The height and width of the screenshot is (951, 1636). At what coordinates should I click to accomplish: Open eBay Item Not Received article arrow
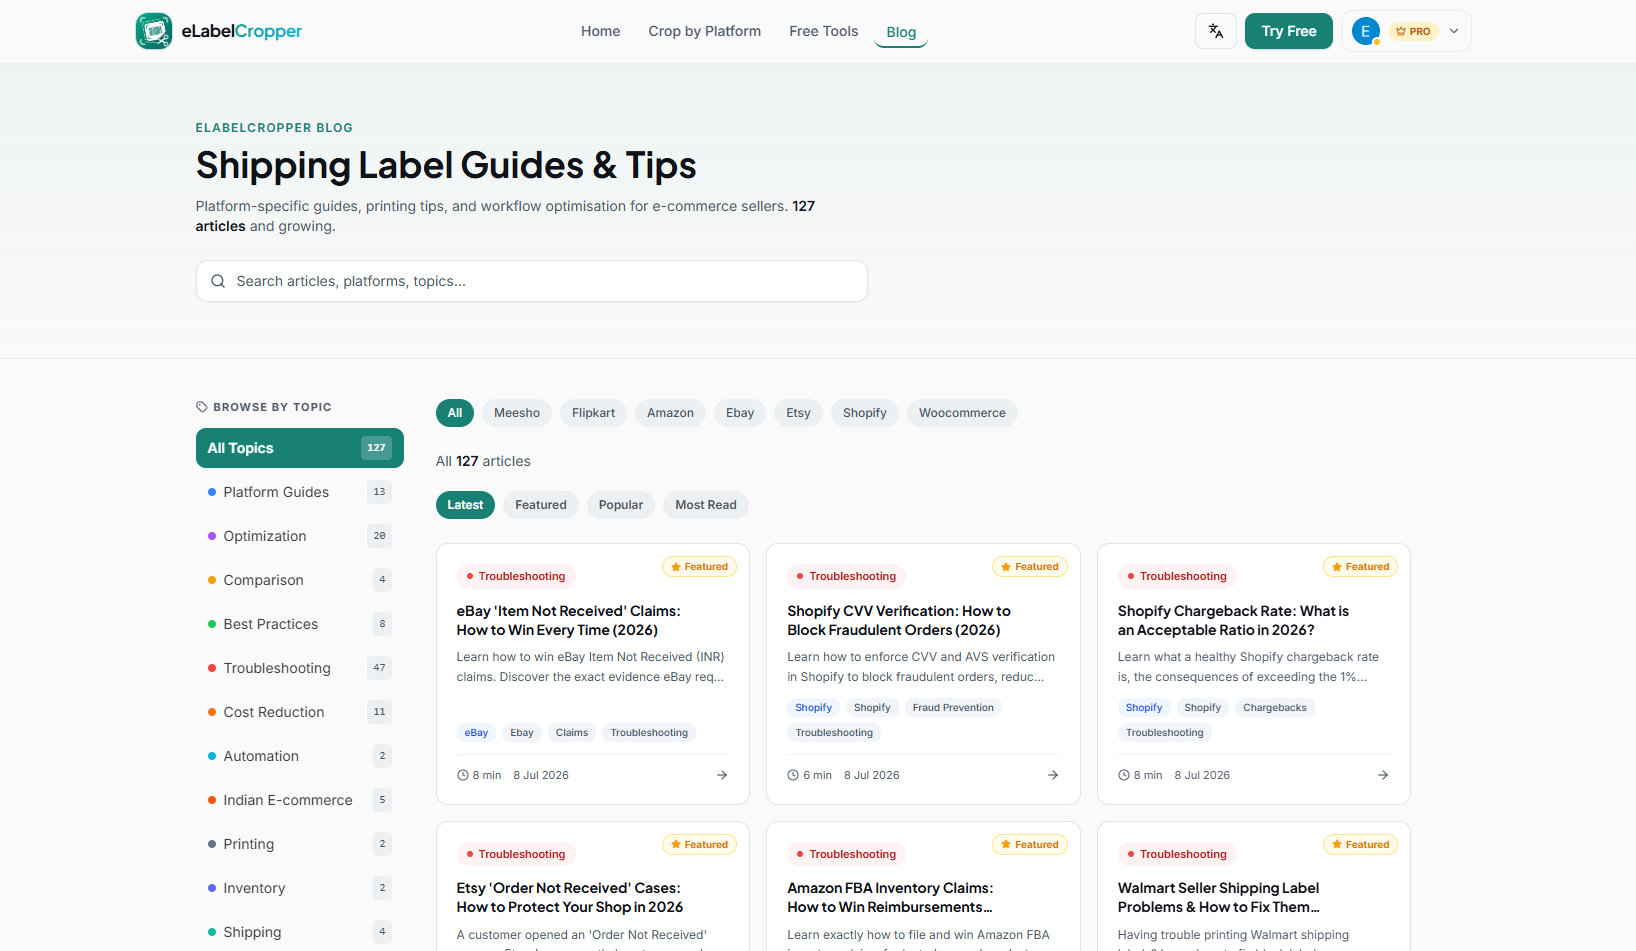(x=722, y=775)
